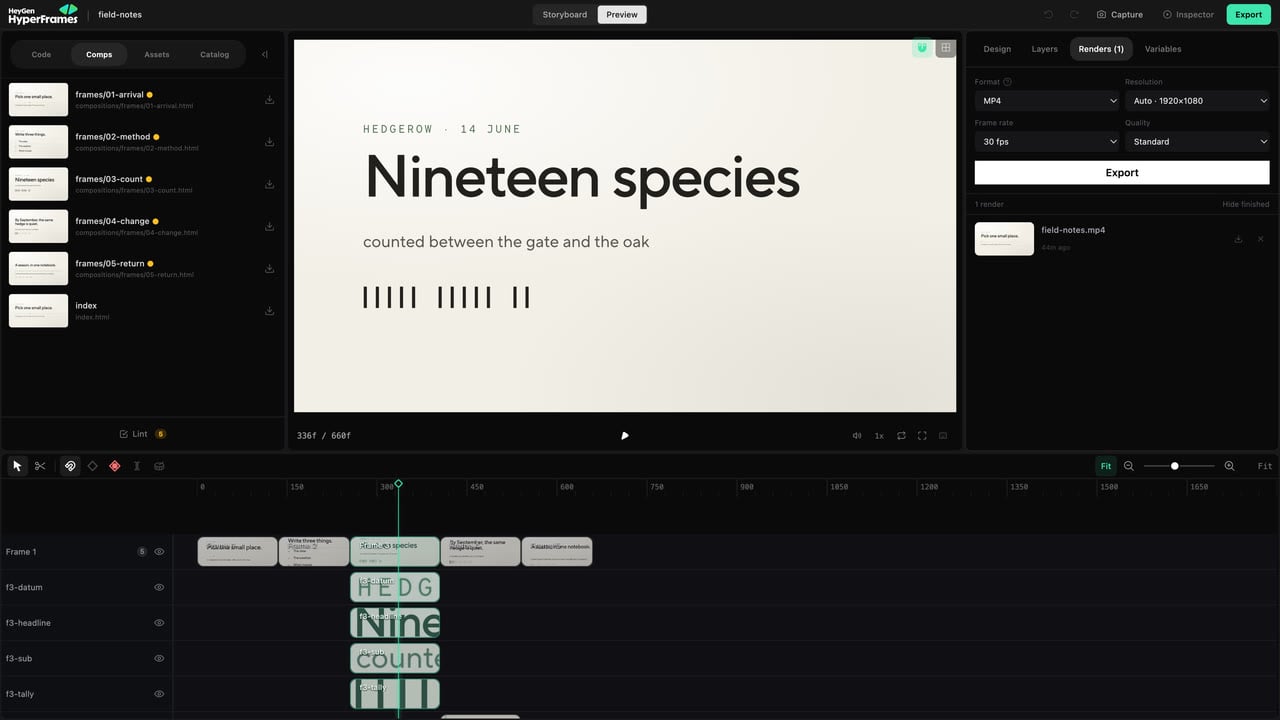
Task: Click the Format help question-mark icon
Action: pyautogui.click(x=1007, y=82)
